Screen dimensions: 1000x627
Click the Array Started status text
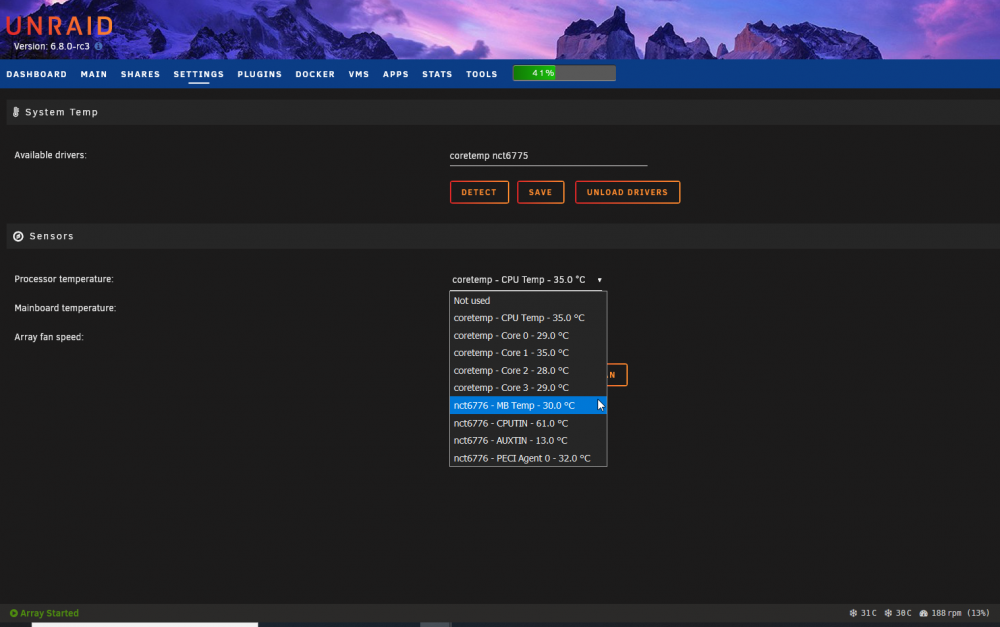(49, 613)
